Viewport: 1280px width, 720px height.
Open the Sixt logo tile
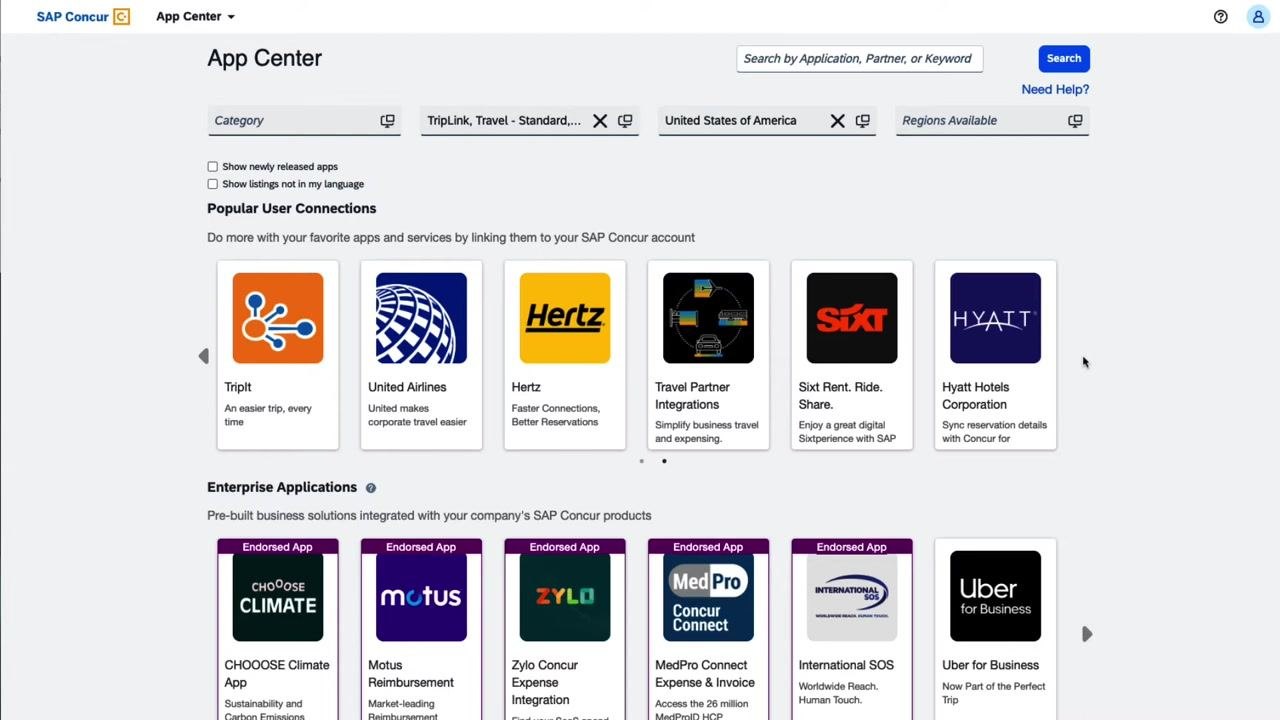click(852, 318)
